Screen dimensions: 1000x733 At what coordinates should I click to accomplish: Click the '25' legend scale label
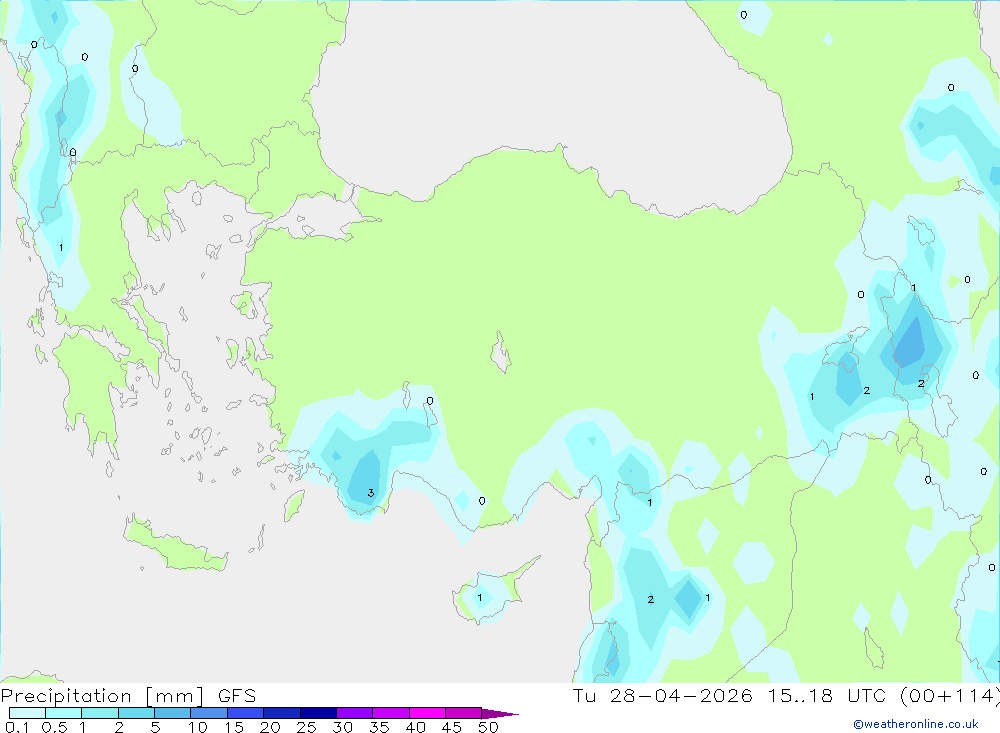pos(306,727)
